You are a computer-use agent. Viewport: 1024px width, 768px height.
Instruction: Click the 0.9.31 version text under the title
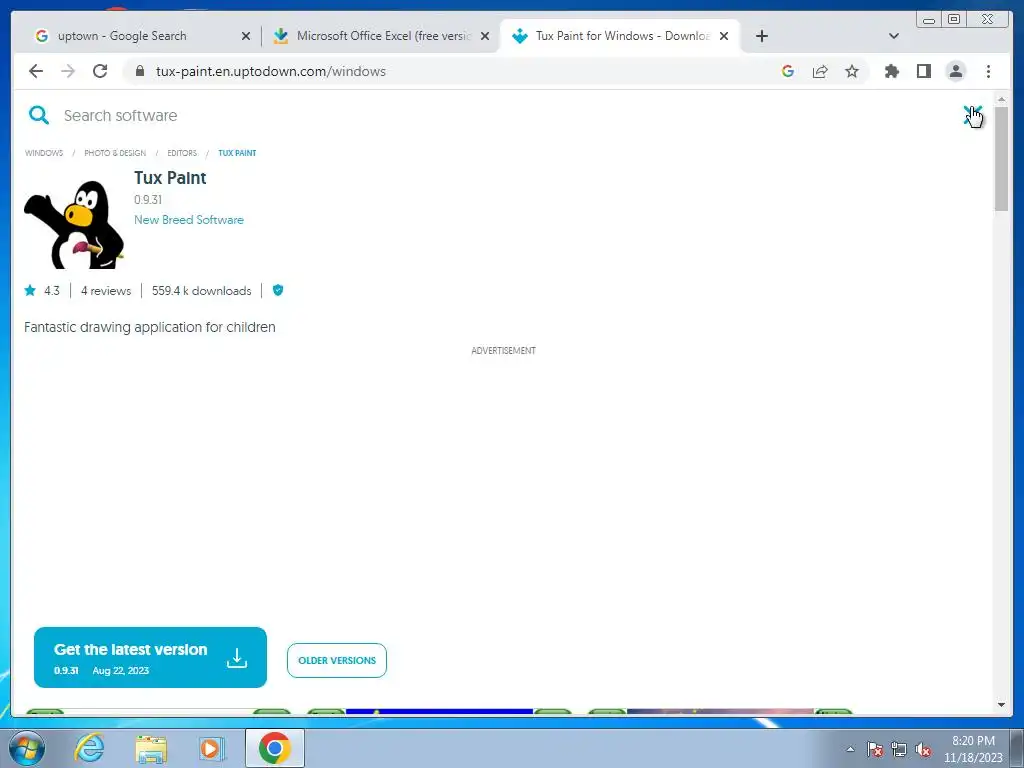coord(148,200)
